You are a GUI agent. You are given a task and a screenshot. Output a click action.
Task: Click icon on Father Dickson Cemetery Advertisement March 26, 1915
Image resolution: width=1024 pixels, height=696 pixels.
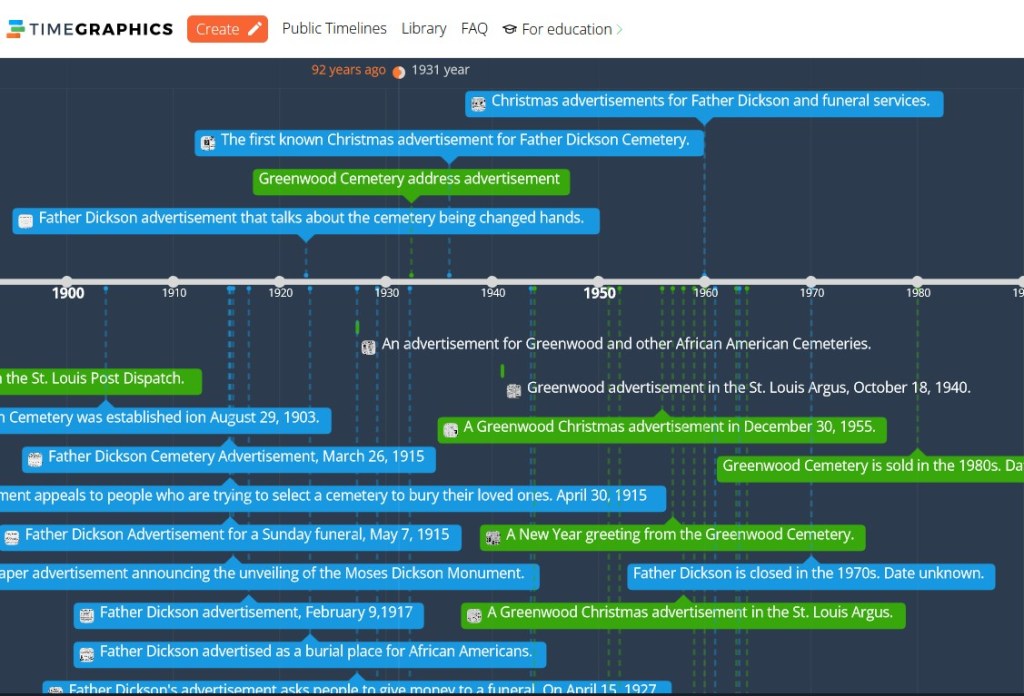pos(35,459)
